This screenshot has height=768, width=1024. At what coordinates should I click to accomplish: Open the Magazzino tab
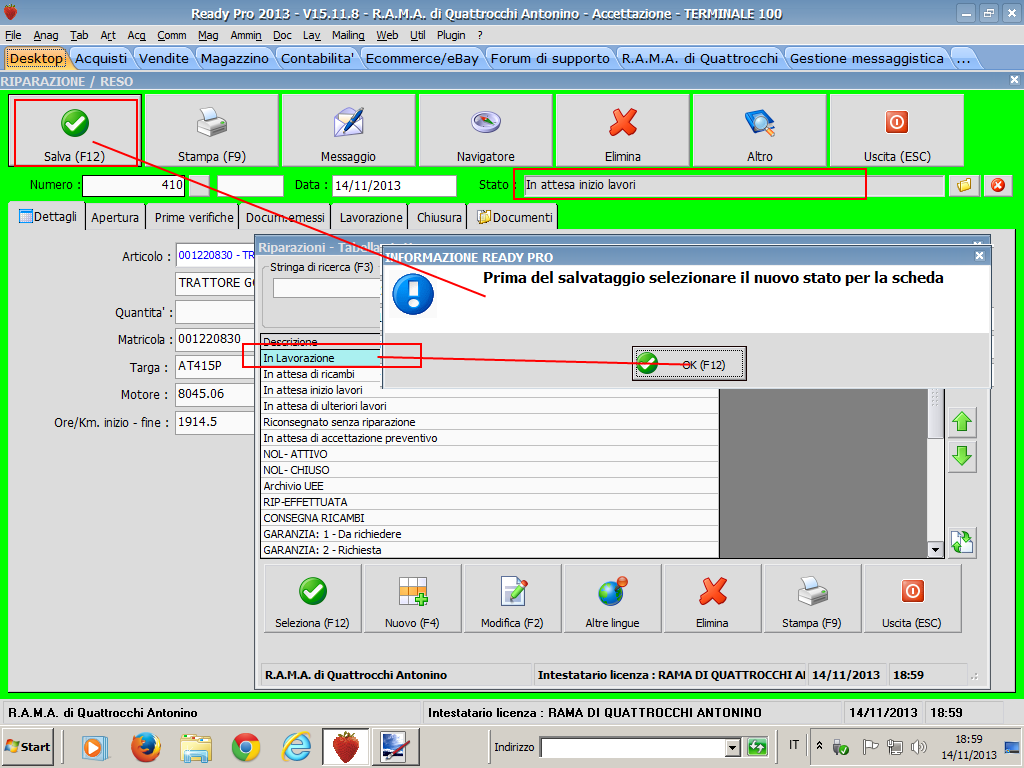point(234,59)
